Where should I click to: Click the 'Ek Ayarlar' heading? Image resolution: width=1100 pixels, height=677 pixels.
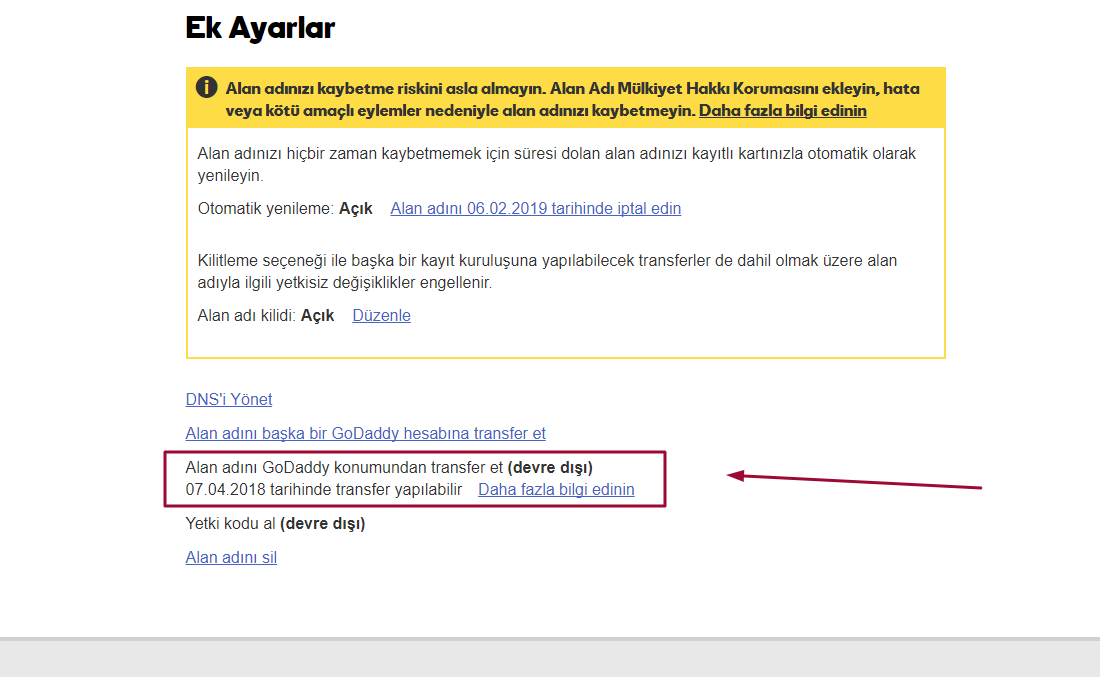260,28
